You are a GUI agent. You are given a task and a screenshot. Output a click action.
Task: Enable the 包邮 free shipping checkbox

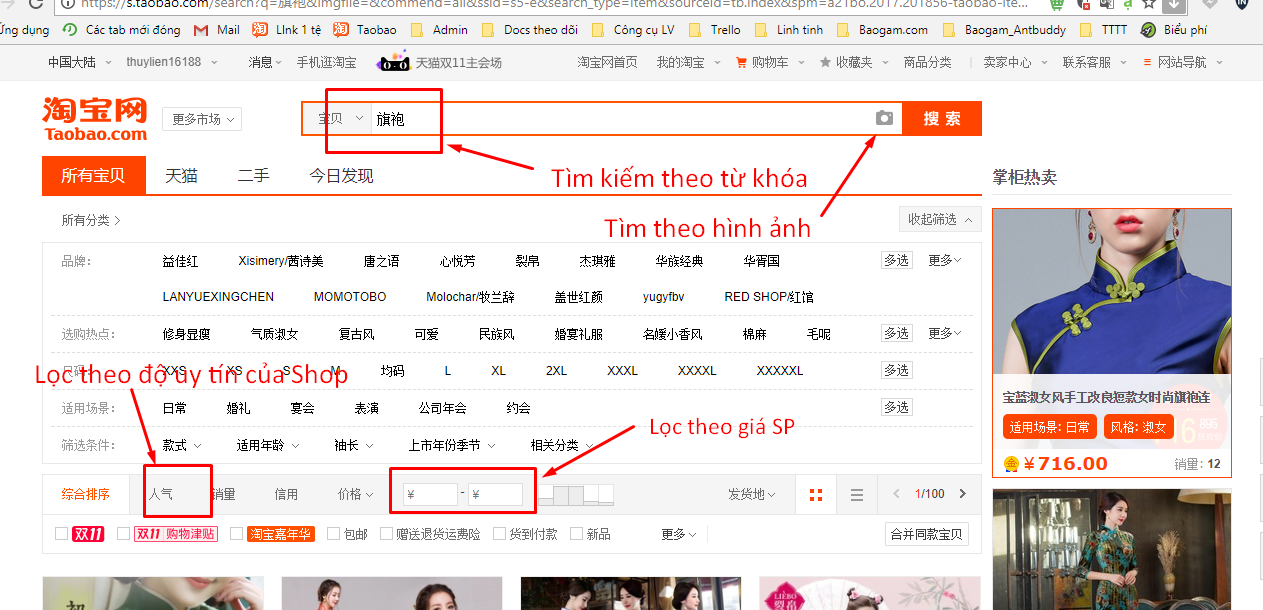(x=334, y=534)
